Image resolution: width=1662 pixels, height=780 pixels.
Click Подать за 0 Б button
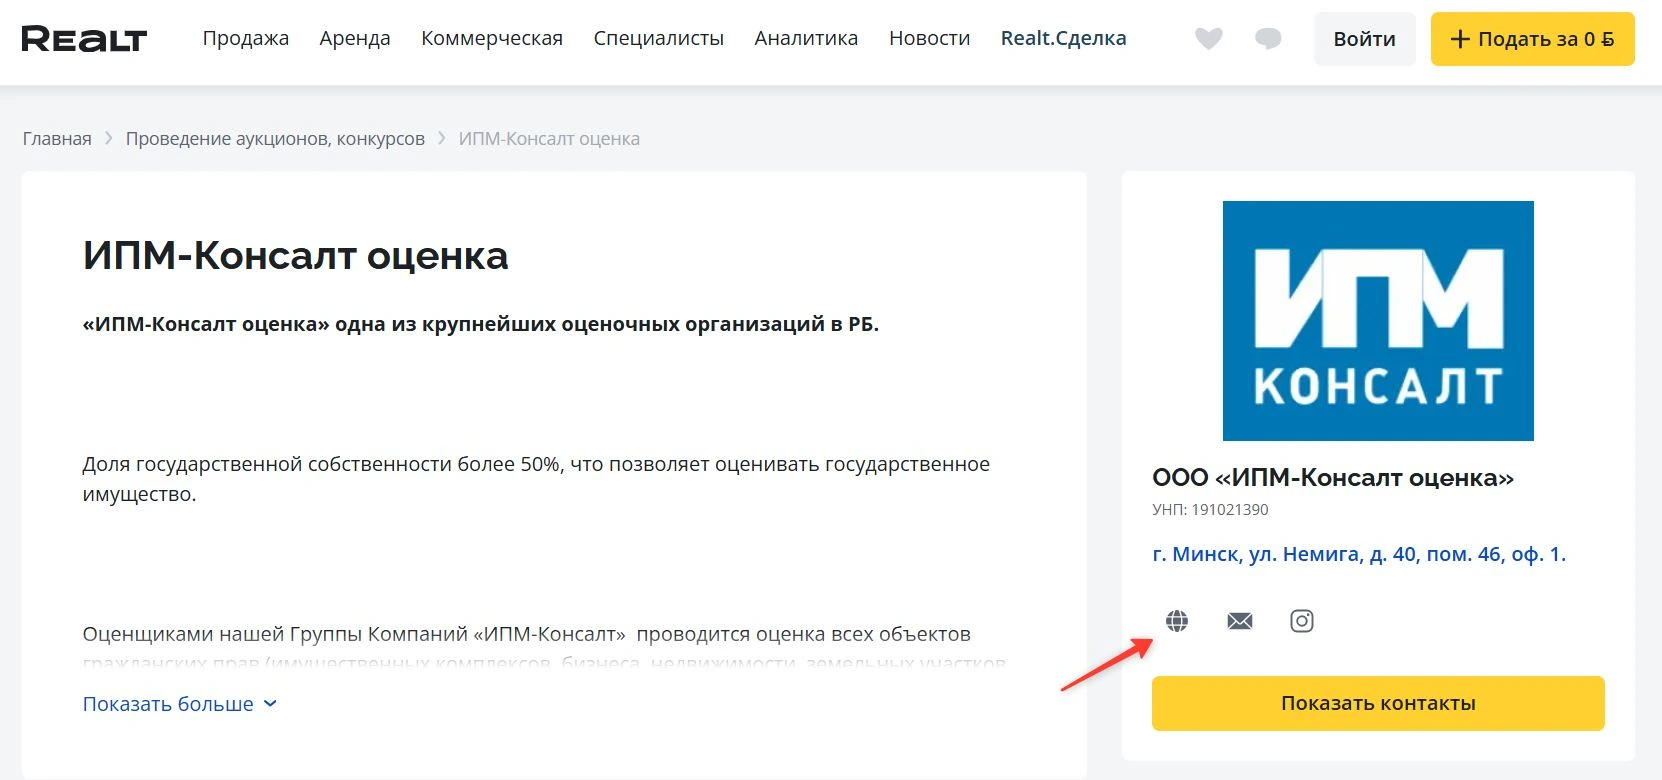pyautogui.click(x=1533, y=39)
